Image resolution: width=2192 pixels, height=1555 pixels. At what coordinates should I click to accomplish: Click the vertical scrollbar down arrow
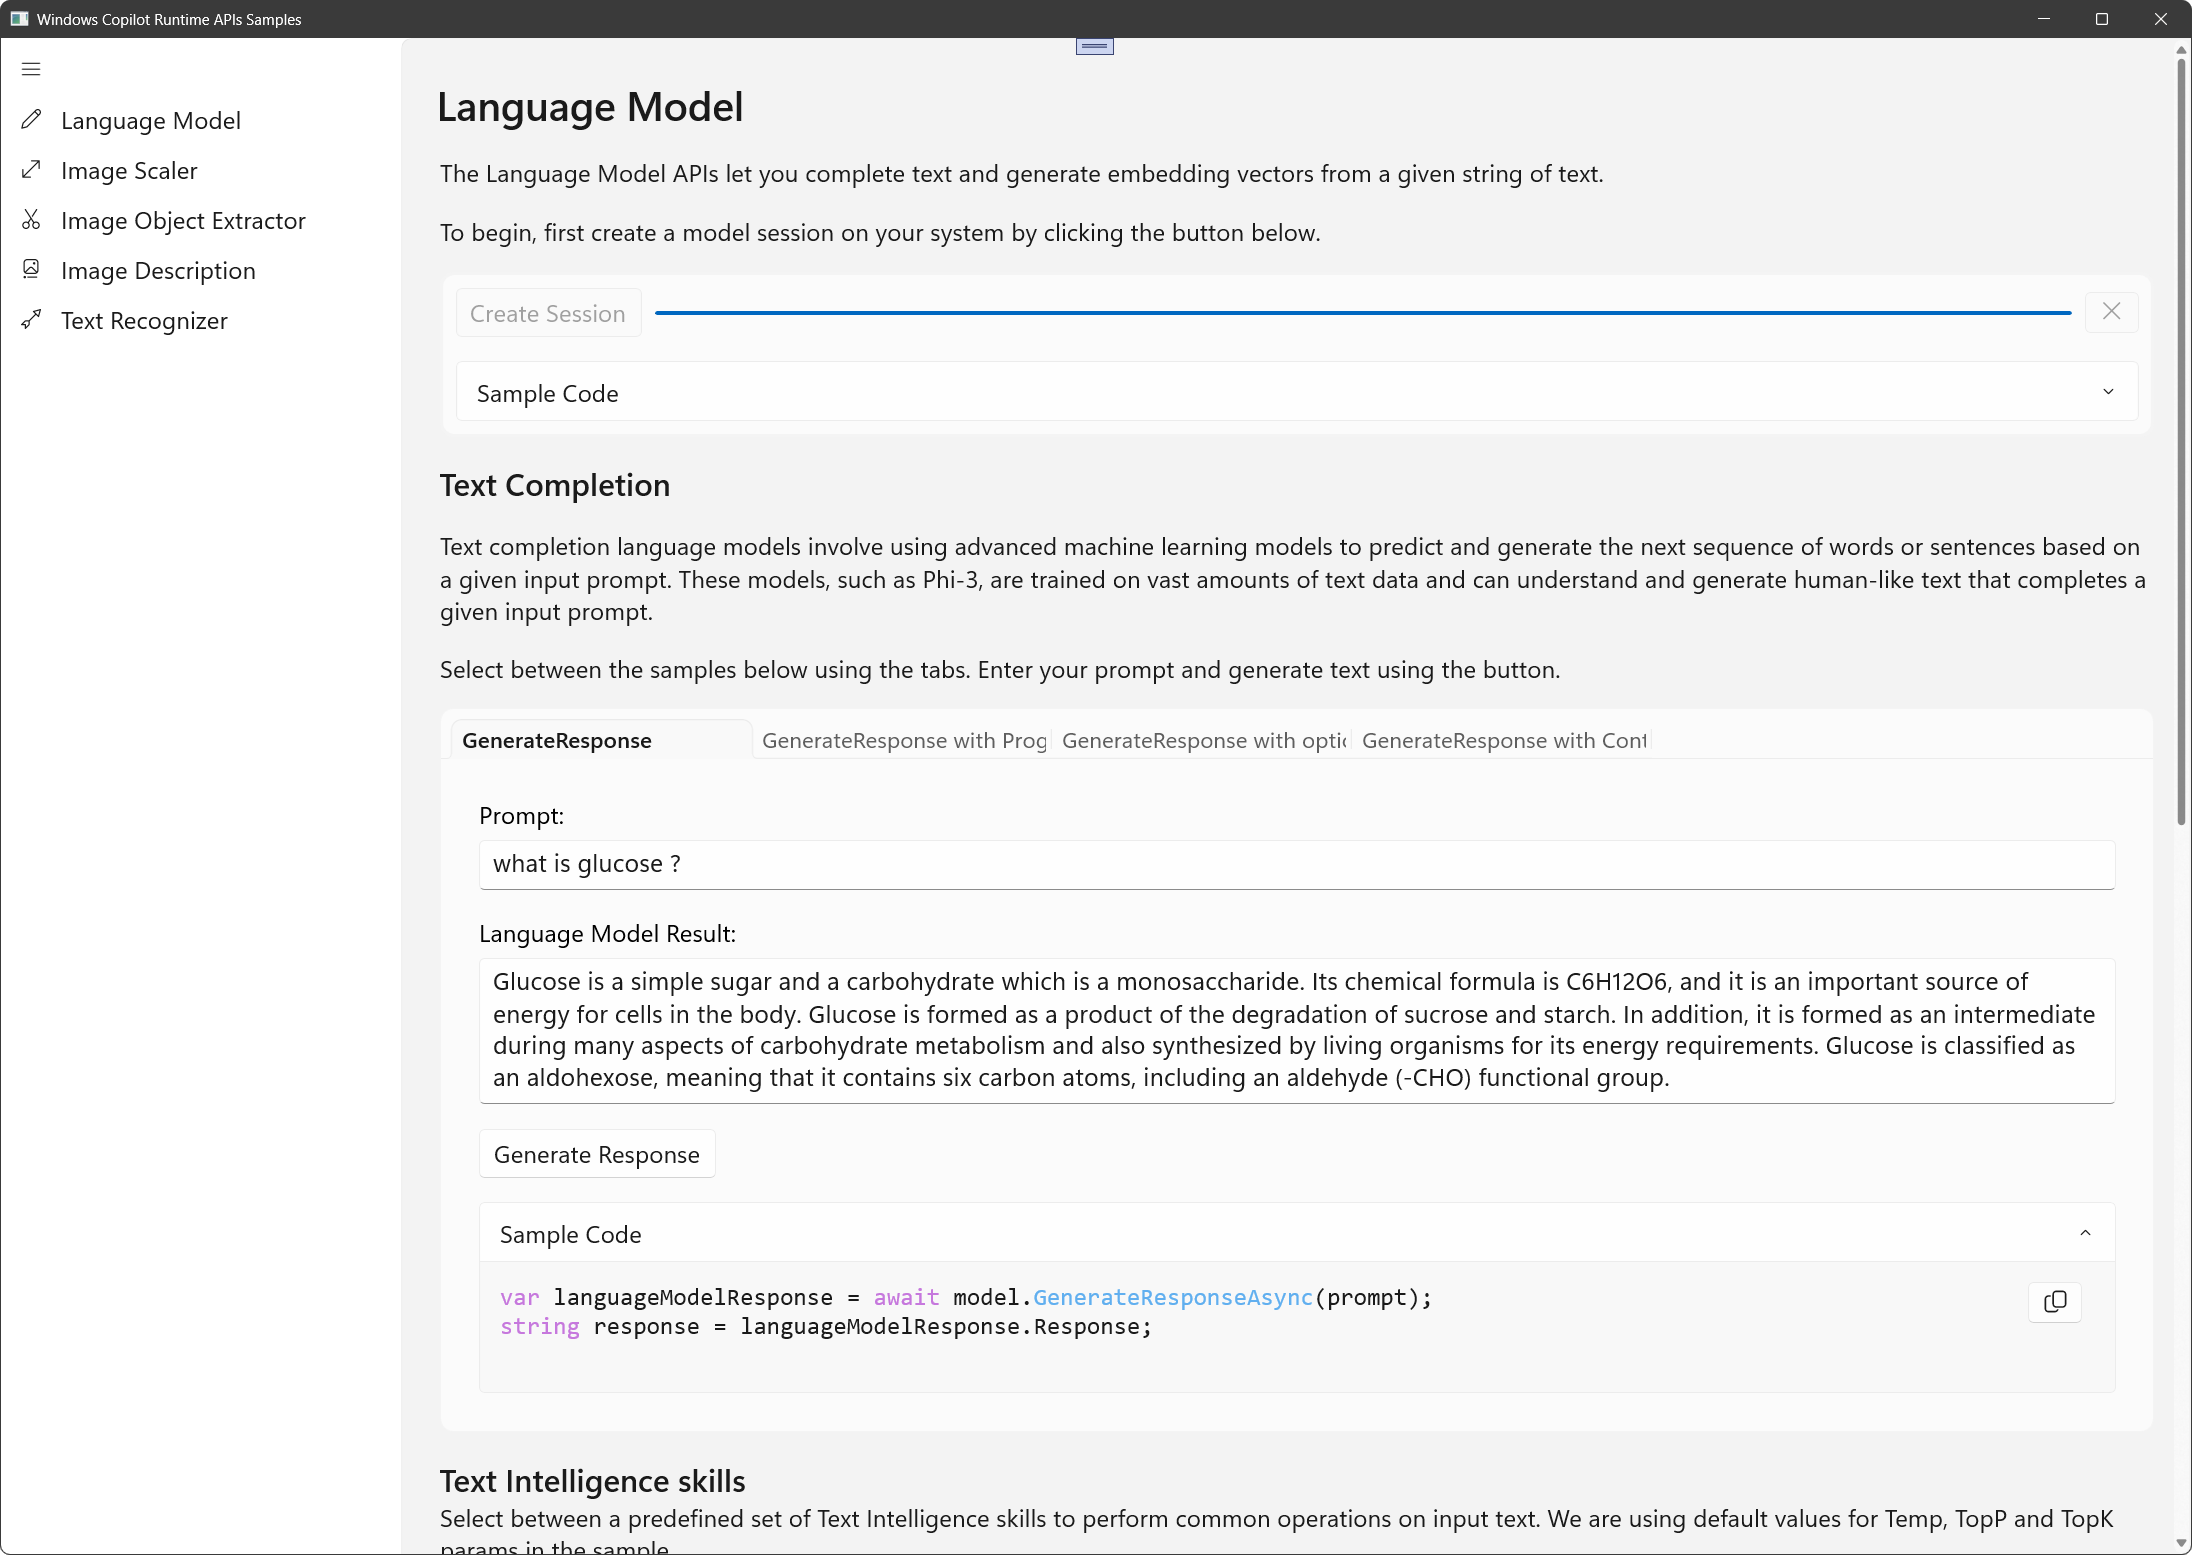[x=2181, y=1544]
